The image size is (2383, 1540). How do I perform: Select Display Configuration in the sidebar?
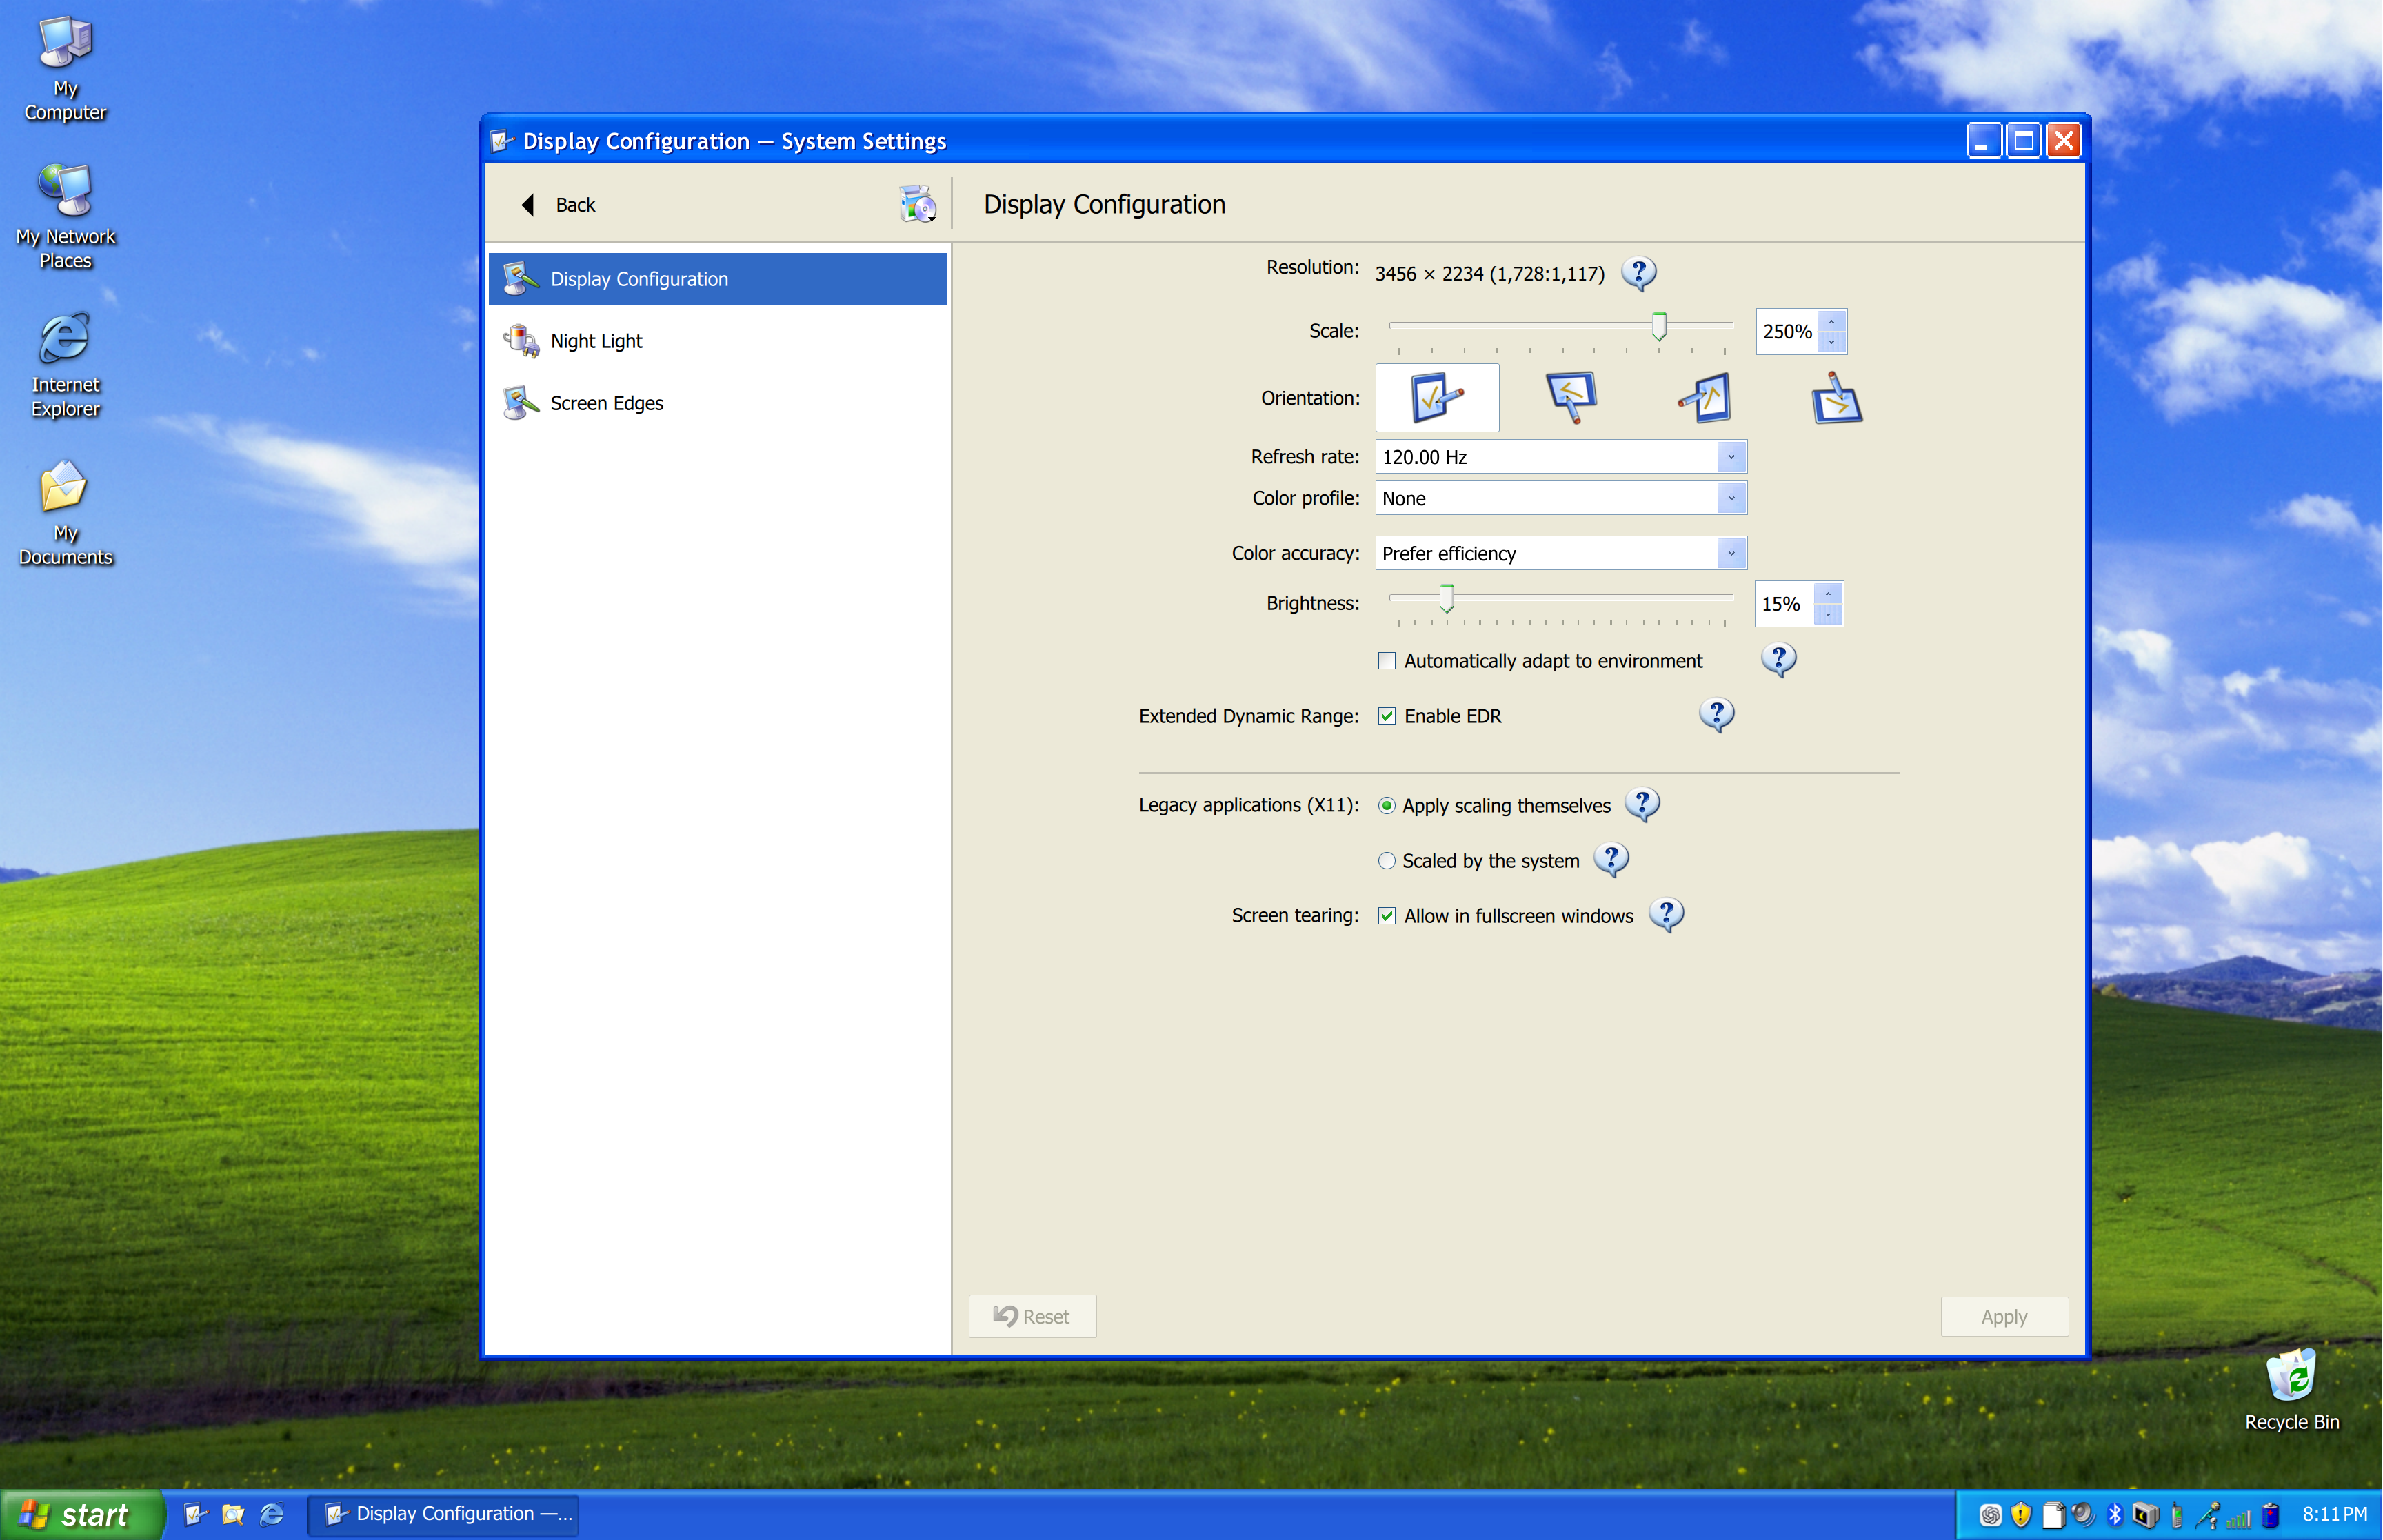[x=717, y=279]
